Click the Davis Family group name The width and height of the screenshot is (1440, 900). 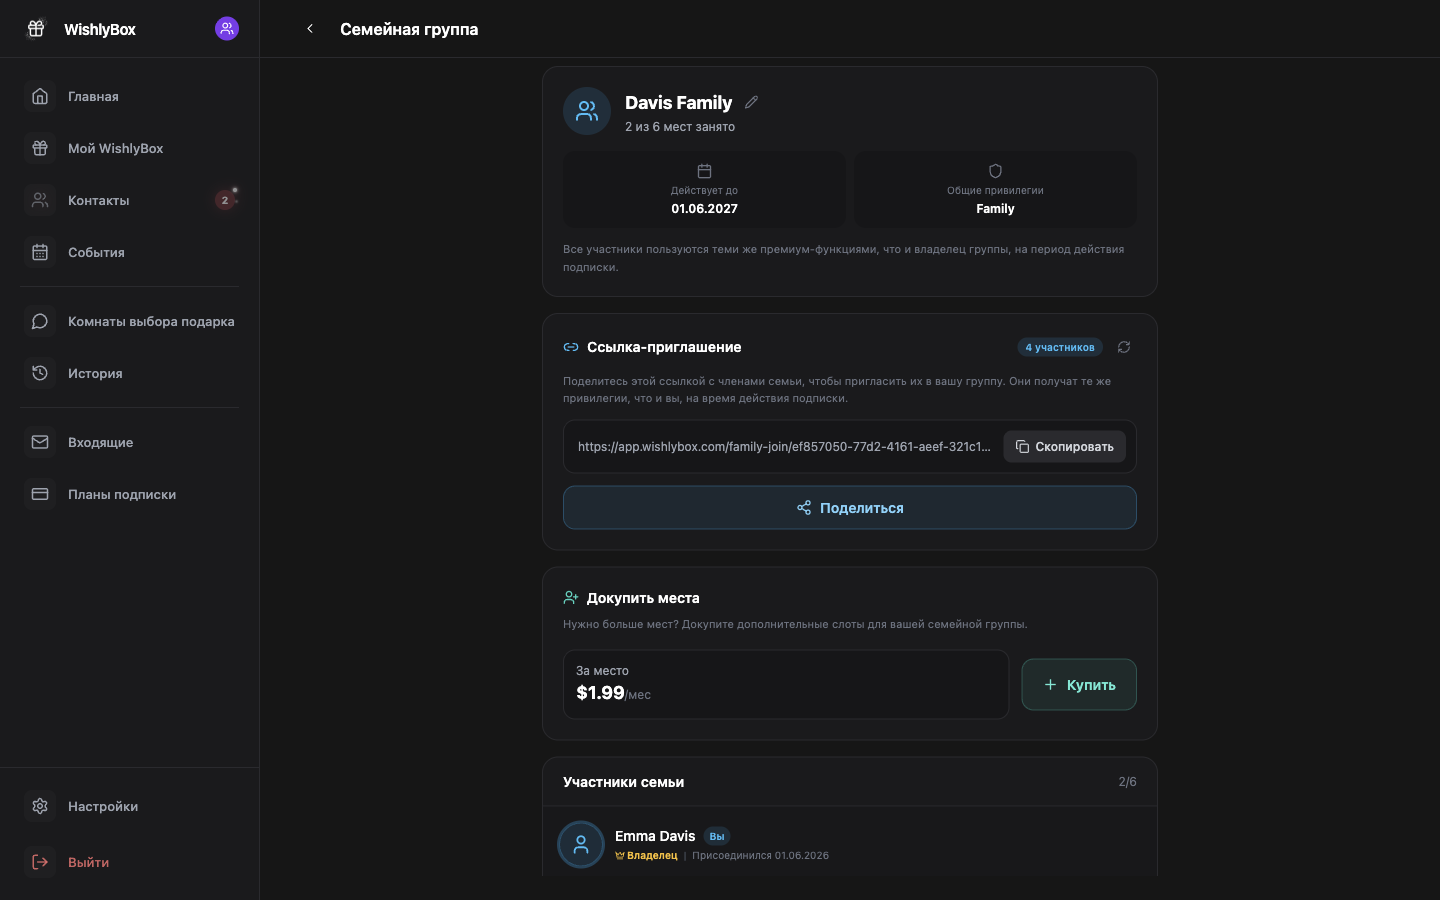coord(678,102)
